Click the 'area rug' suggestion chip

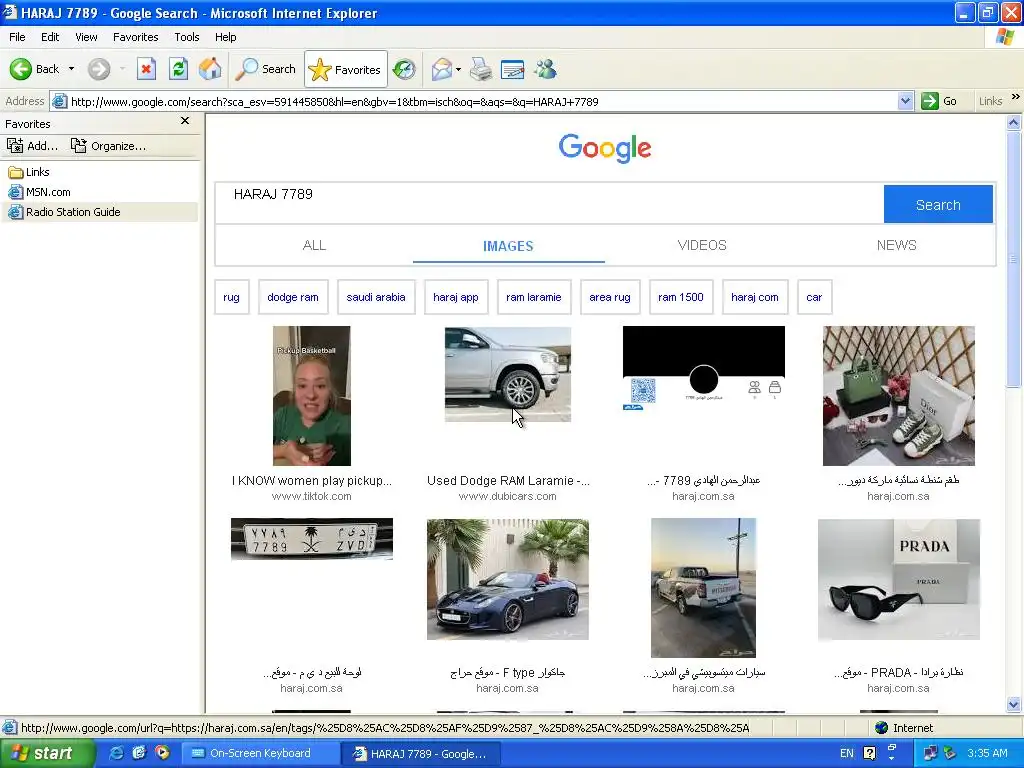pyautogui.click(x=610, y=297)
